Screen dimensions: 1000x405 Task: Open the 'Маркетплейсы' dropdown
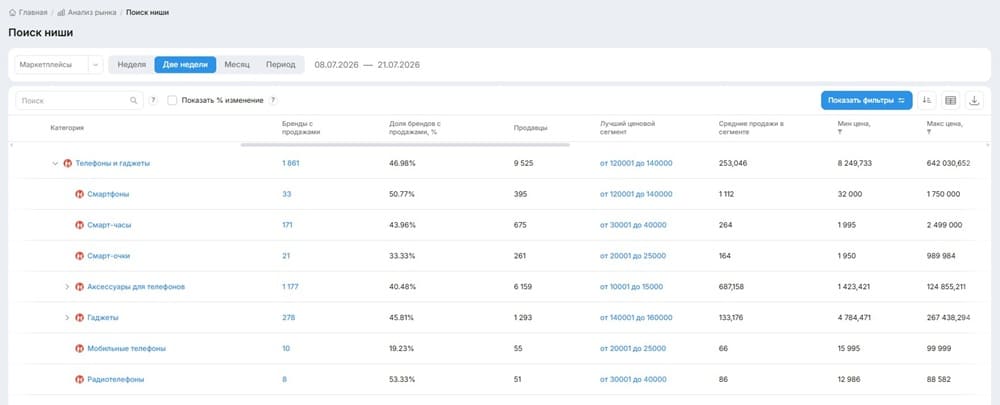(x=59, y=64)
